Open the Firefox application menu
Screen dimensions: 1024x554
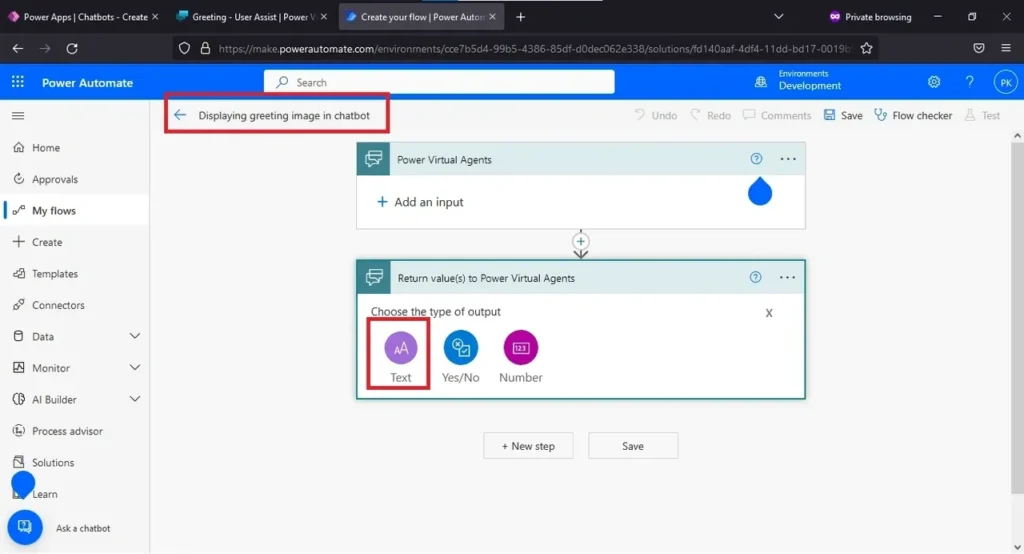tap(1006, 48)
